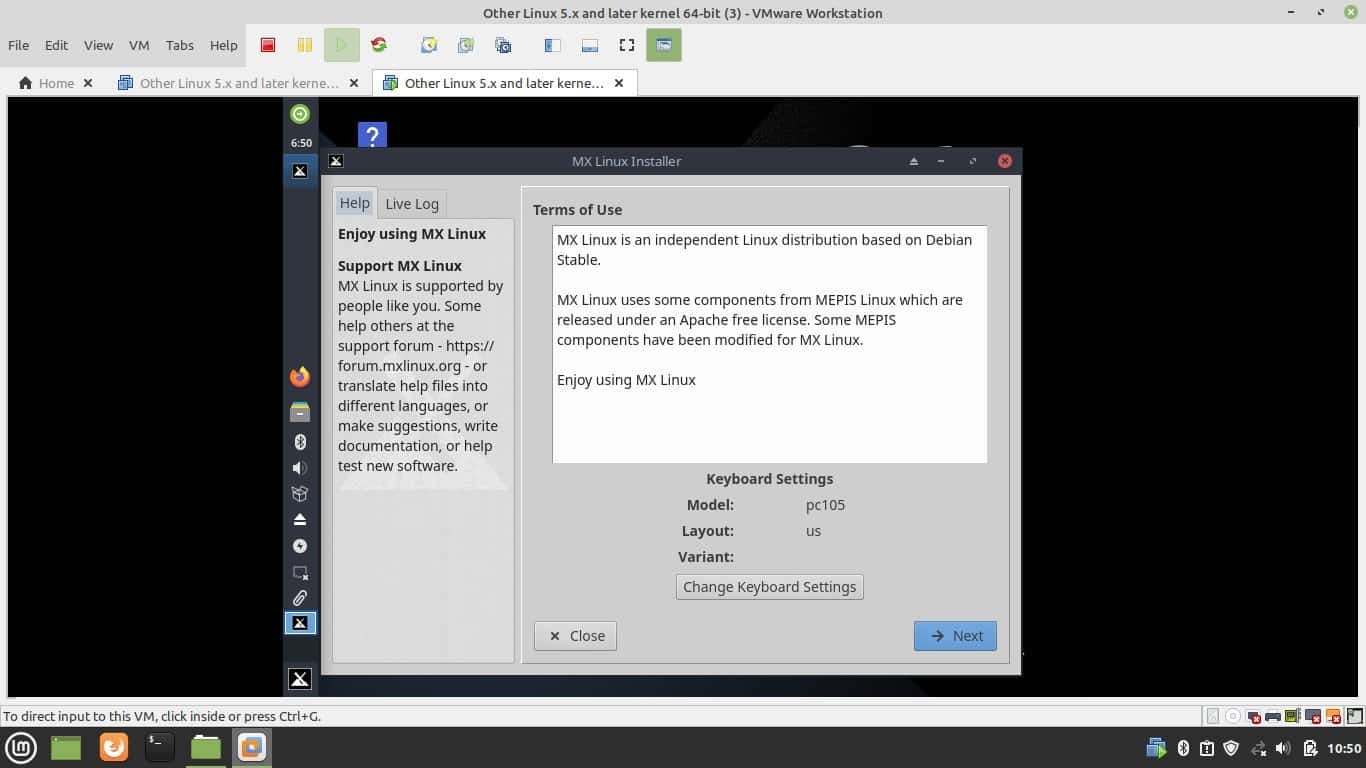
Task: Click the power manager plug icon in MX panel
Action: [300, 546]
